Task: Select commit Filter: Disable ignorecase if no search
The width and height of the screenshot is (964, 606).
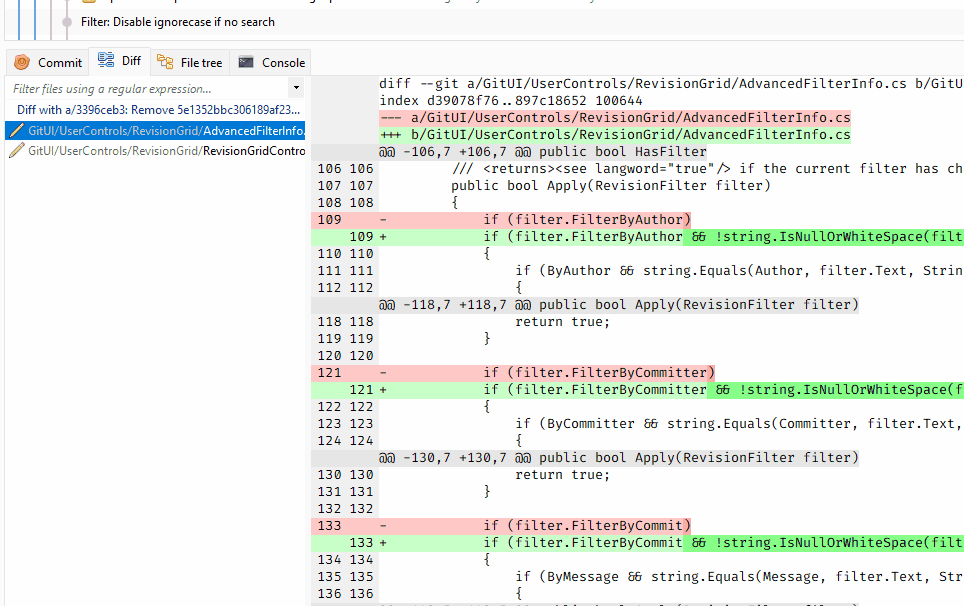Action: coord(200,21)
